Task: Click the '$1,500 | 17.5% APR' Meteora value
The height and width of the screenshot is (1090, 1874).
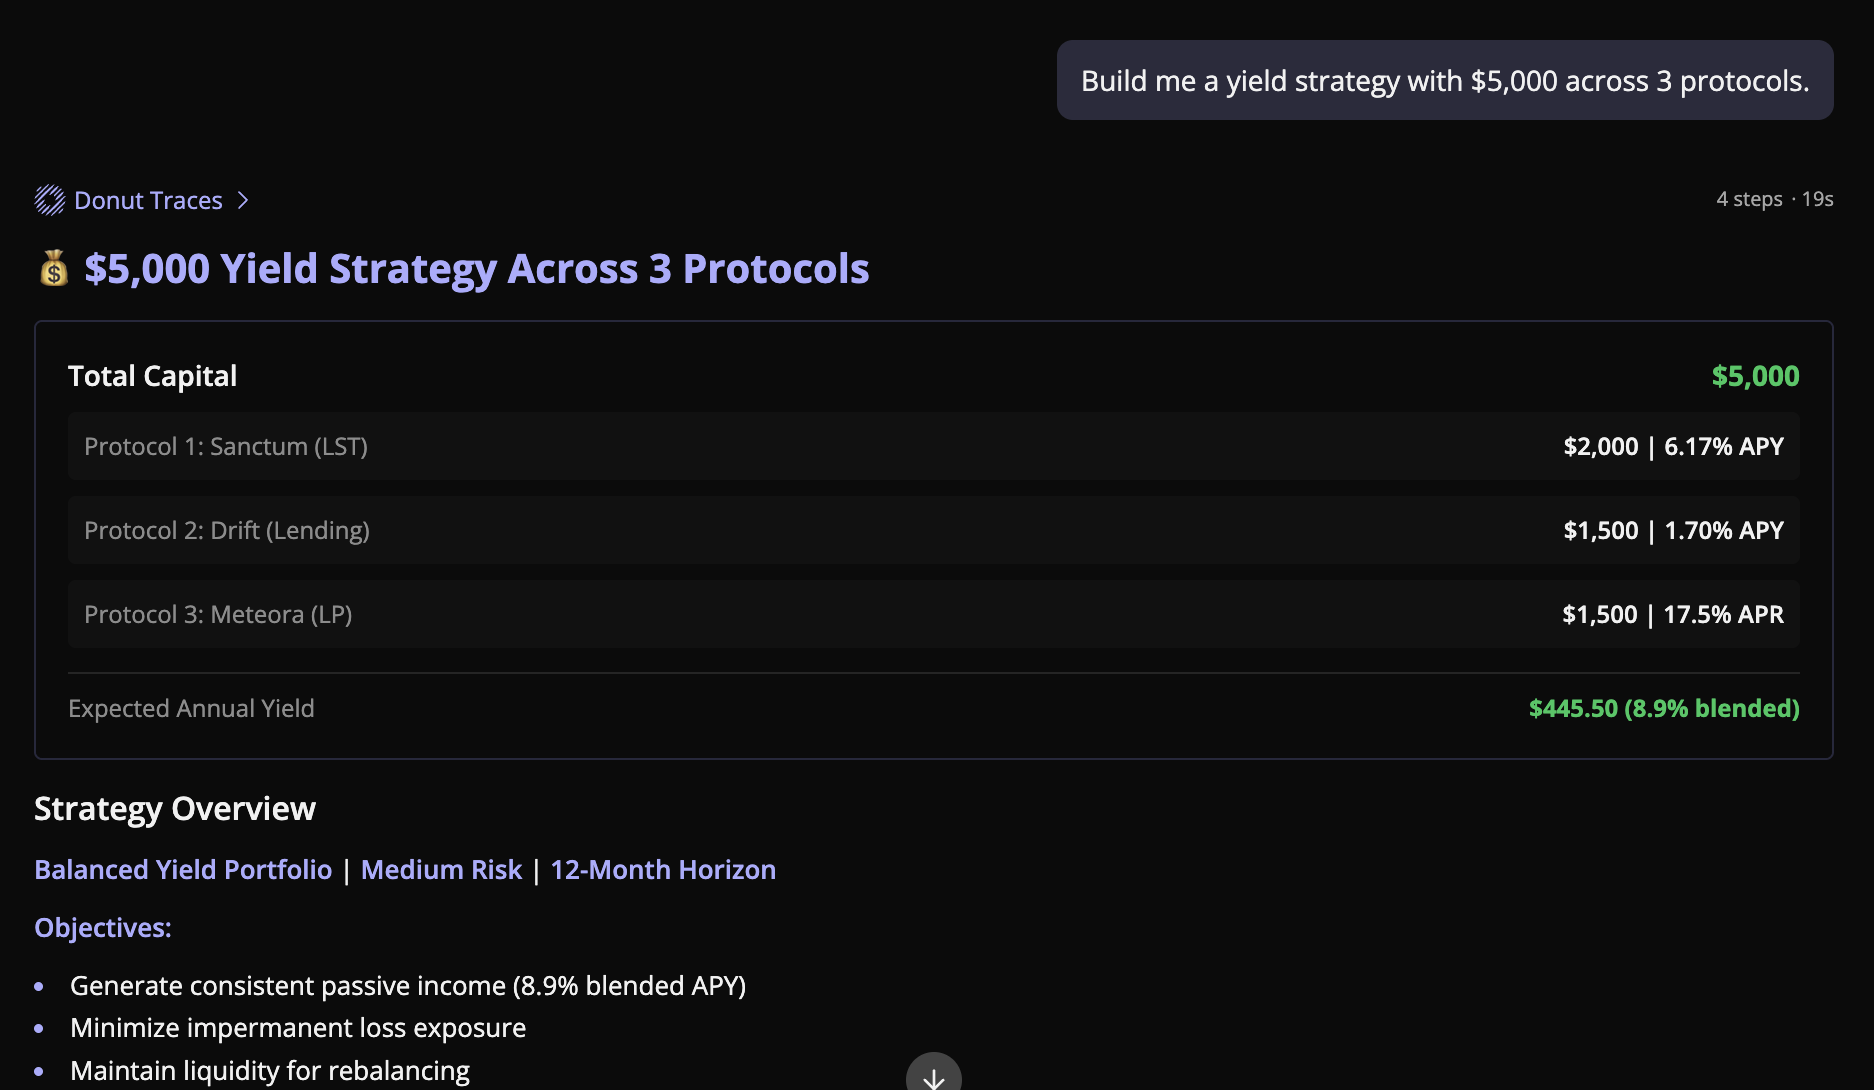Action: (x=1672, y=614)
